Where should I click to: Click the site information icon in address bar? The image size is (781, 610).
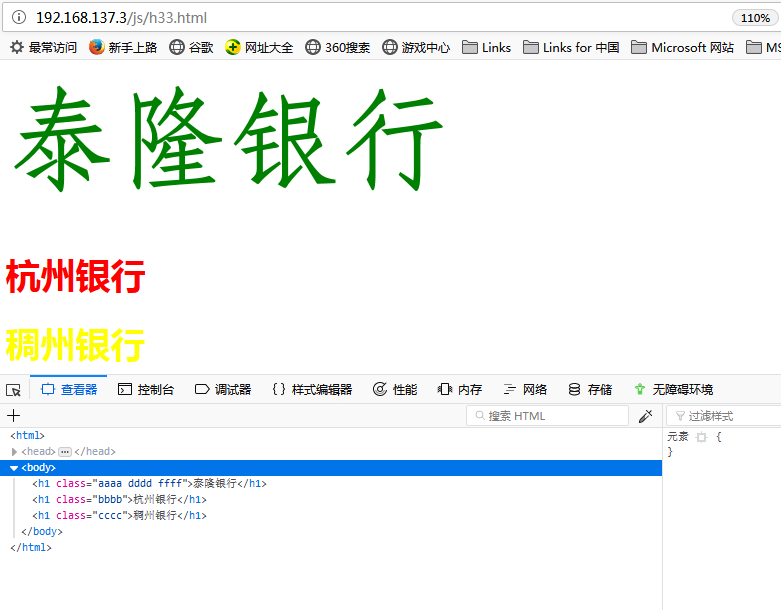pyautogui.click(x=18, y=17)
